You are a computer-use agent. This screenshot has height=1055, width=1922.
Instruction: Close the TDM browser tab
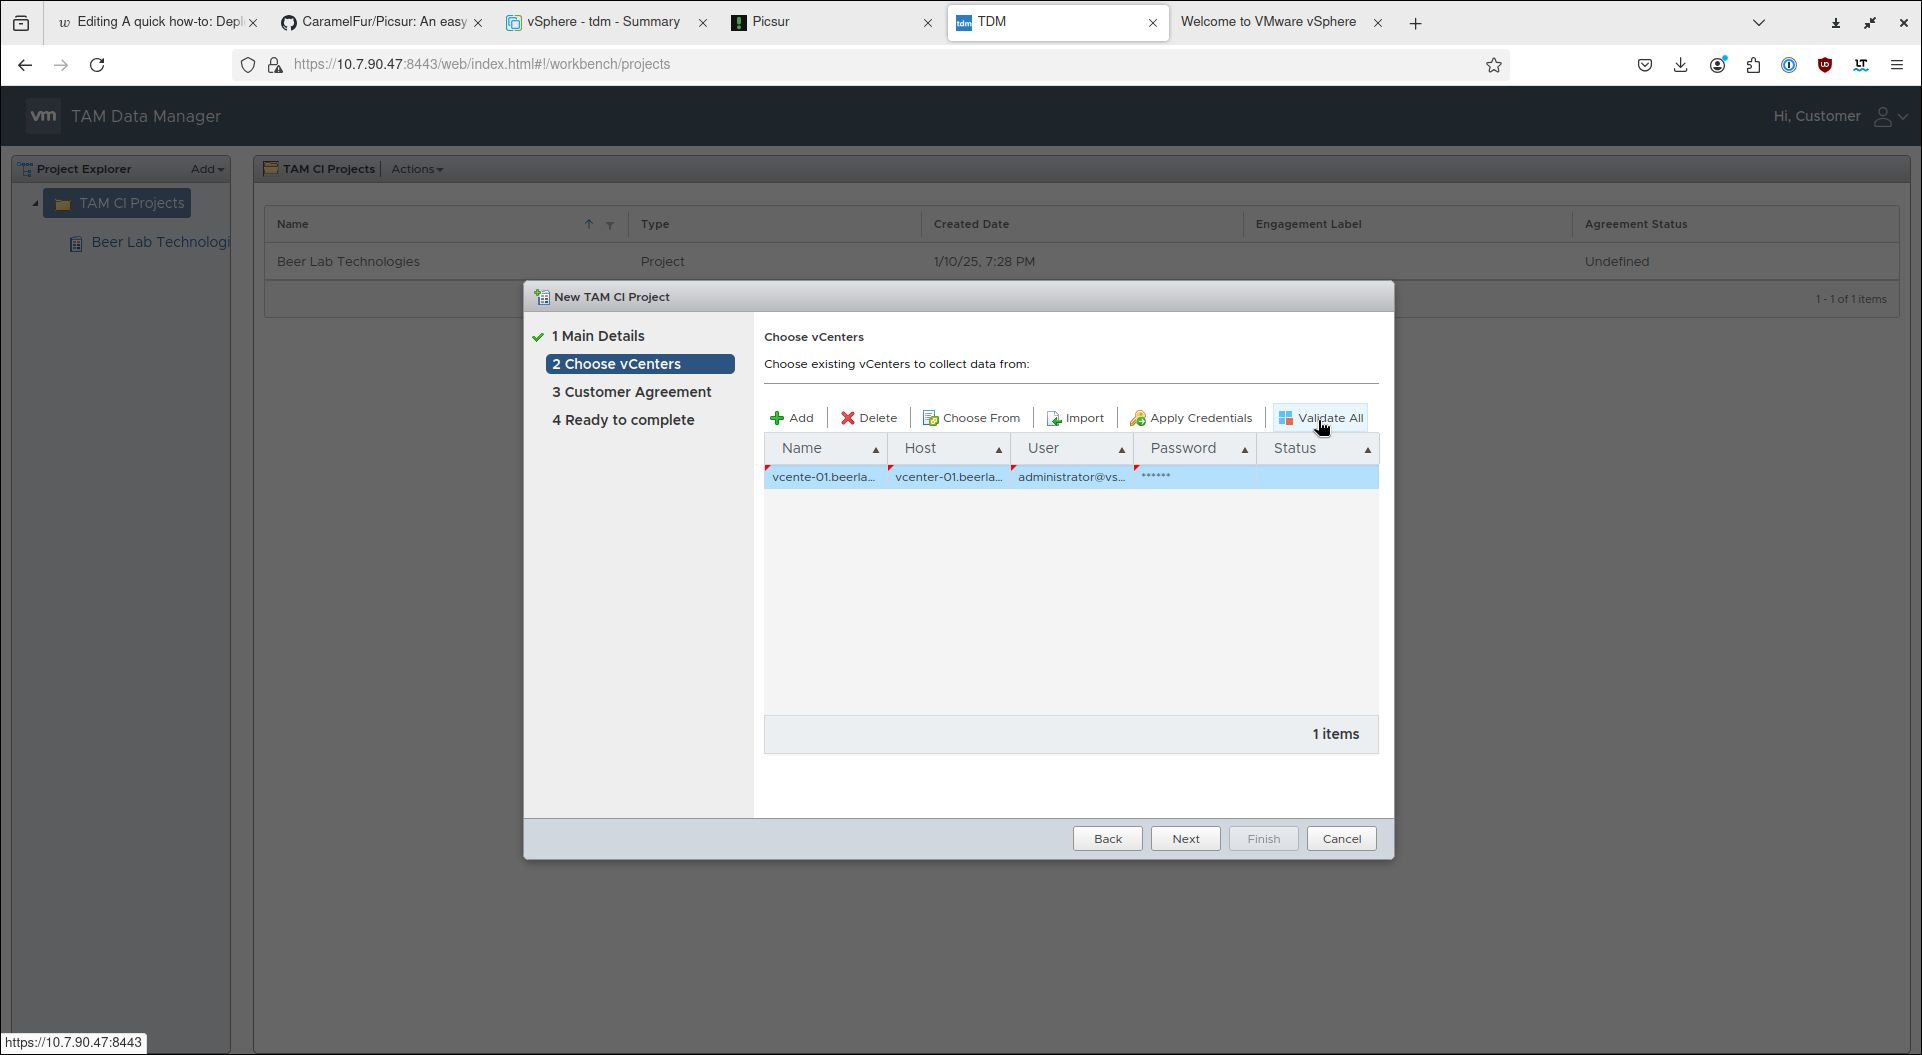tap(1152, 23)
